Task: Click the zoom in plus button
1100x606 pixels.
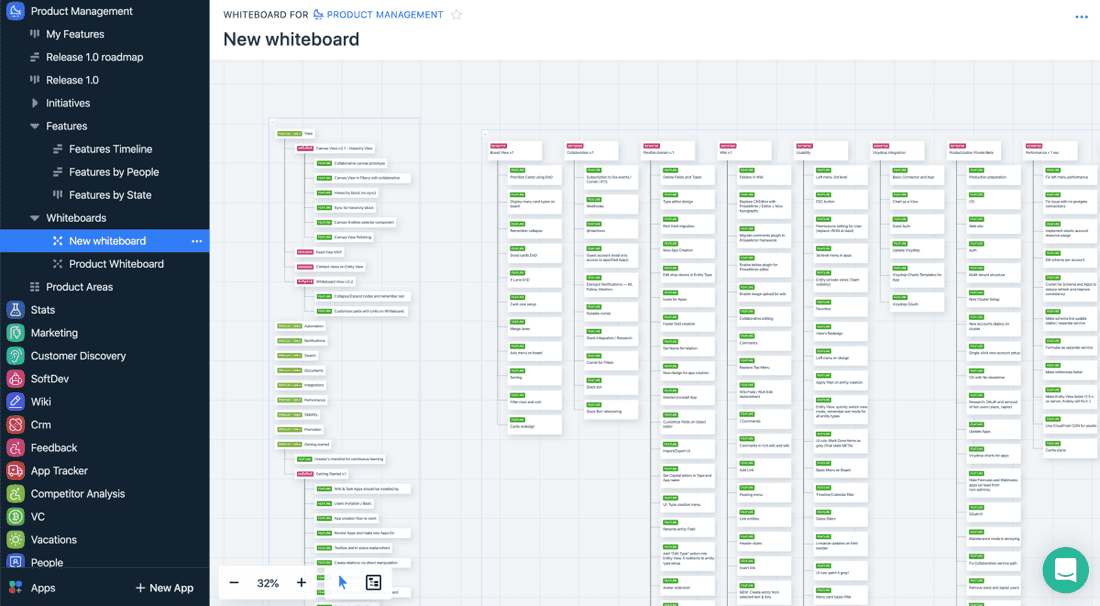Action: point(301,583)
